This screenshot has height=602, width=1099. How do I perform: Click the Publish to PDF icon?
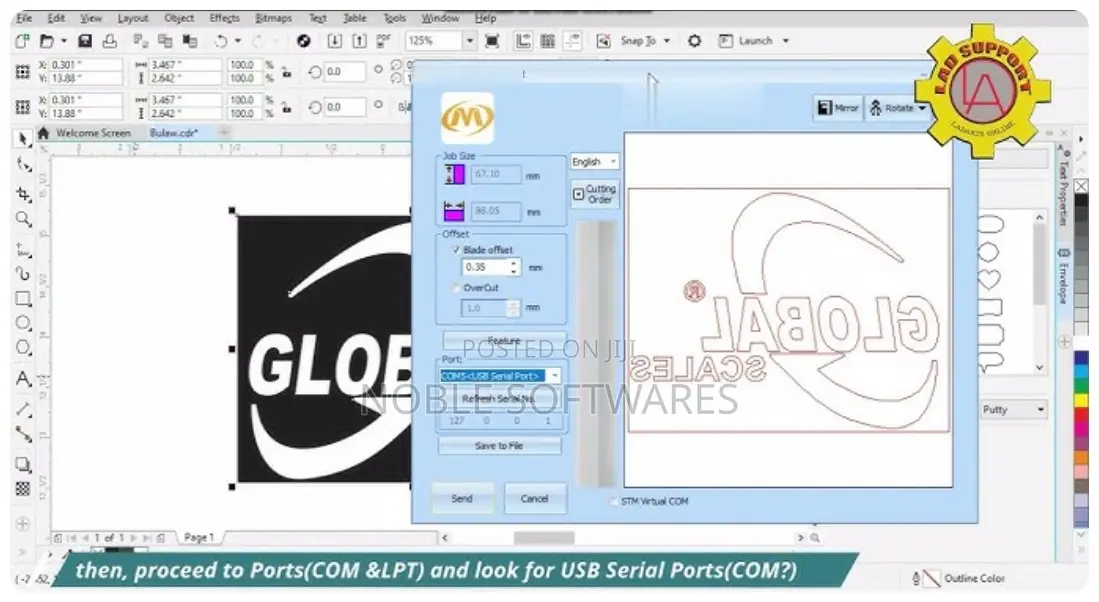(383, 41)
